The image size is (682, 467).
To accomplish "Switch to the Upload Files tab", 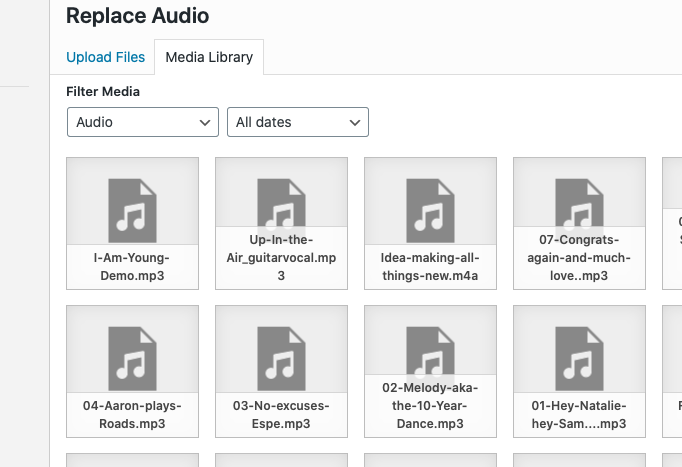I will (105, 57).
